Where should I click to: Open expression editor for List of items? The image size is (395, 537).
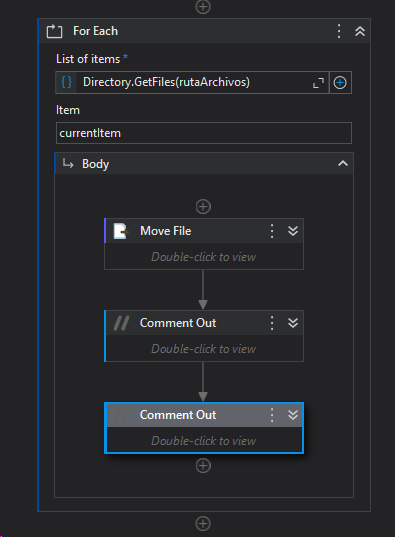(318, 83)
